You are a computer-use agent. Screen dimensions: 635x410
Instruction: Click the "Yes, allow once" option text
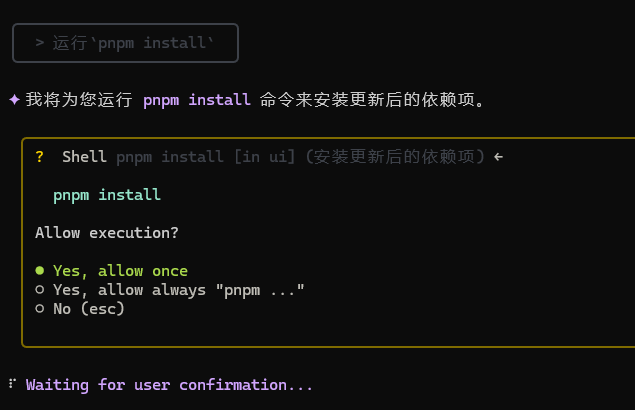[x=120, y=271]
